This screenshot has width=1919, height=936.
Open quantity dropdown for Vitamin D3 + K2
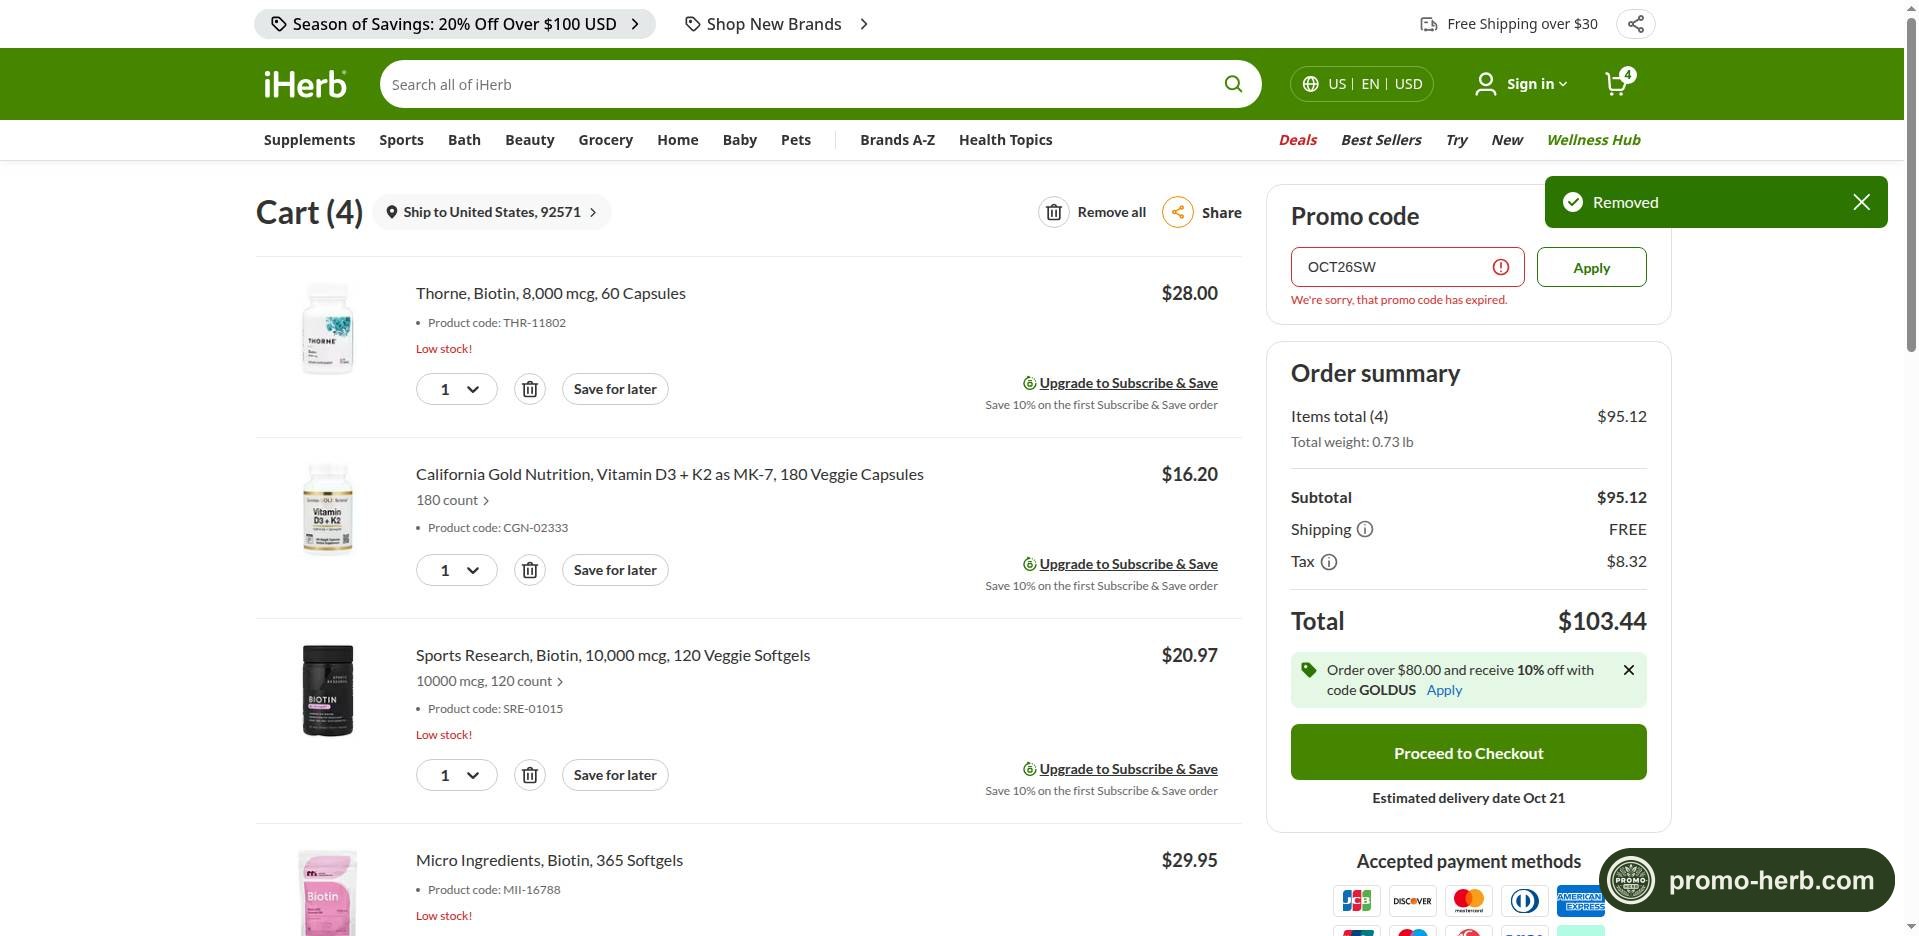(x=457, y=570)
